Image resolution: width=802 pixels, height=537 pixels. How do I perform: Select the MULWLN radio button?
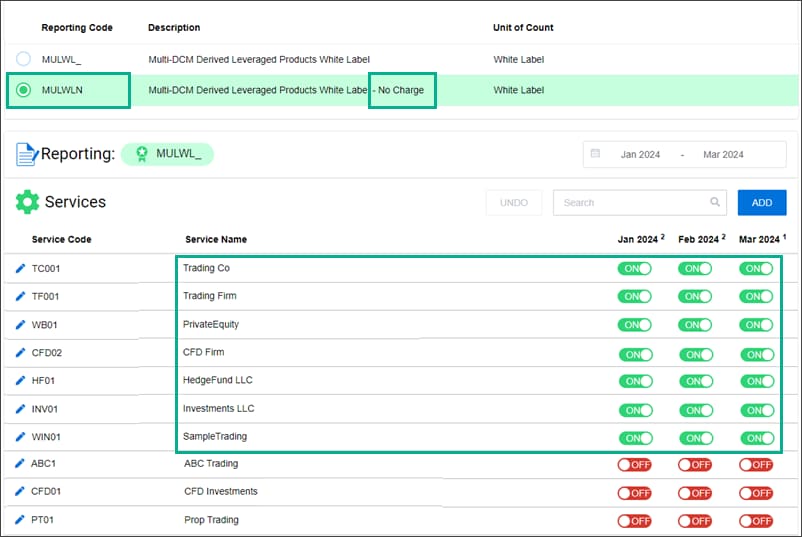[23, 90]
